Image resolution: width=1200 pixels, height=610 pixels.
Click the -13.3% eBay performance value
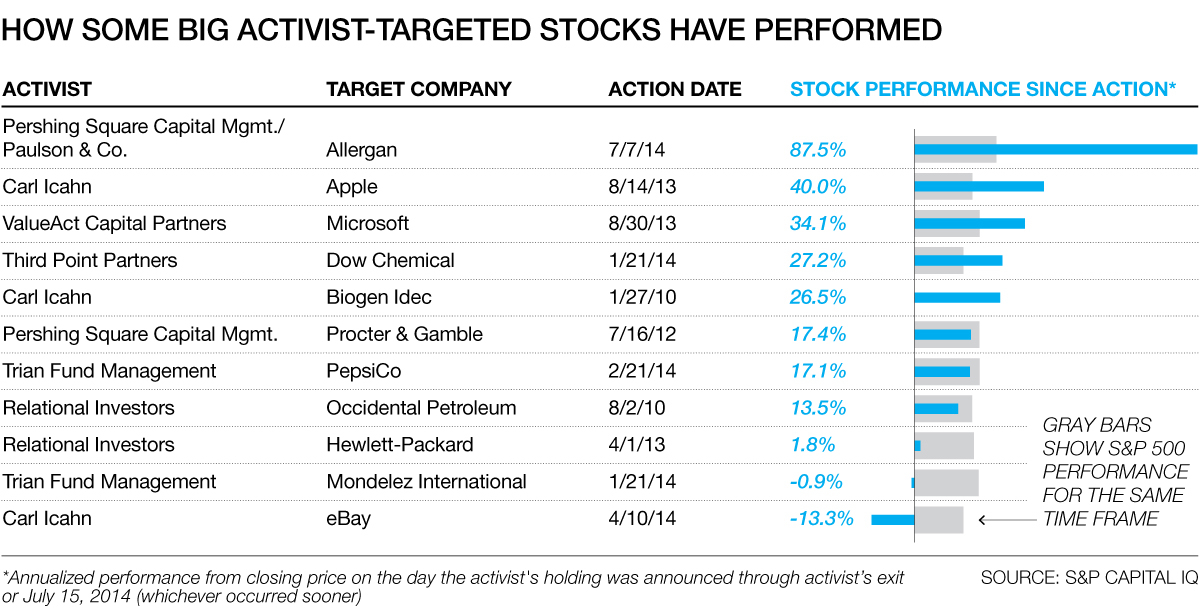pyautogui.click(x=821, y=519)
